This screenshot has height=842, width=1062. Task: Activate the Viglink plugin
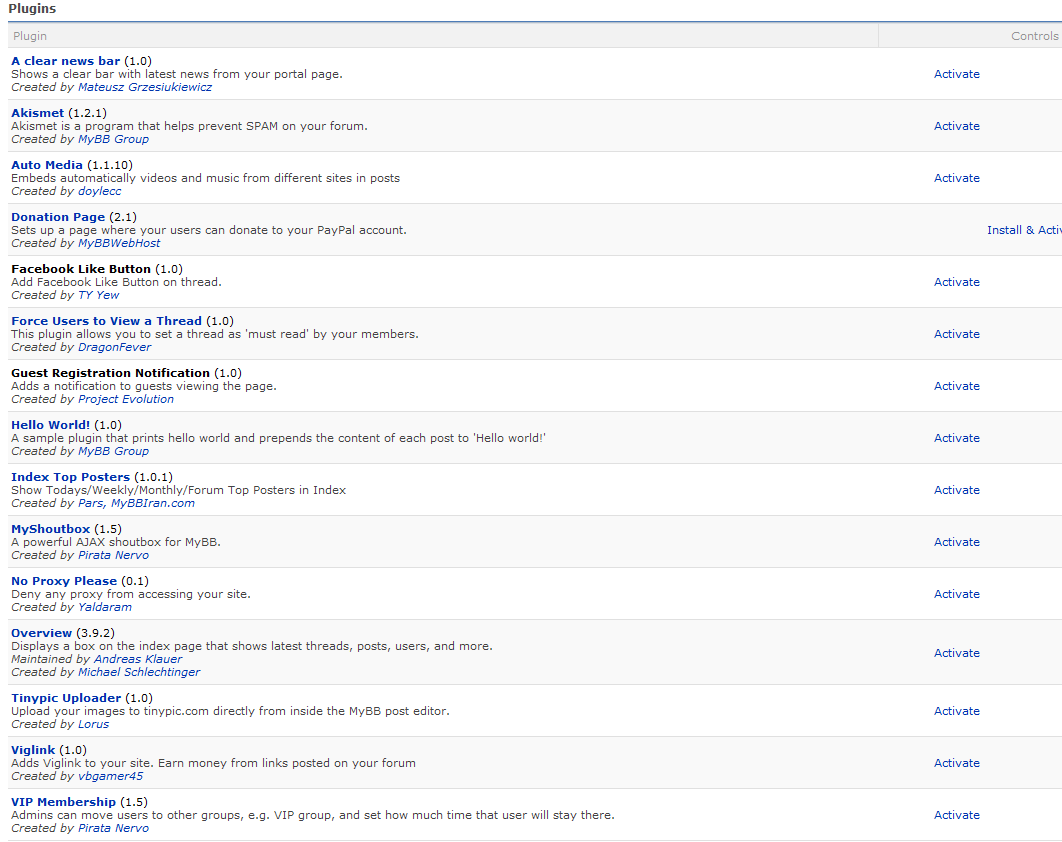(956, 763)
